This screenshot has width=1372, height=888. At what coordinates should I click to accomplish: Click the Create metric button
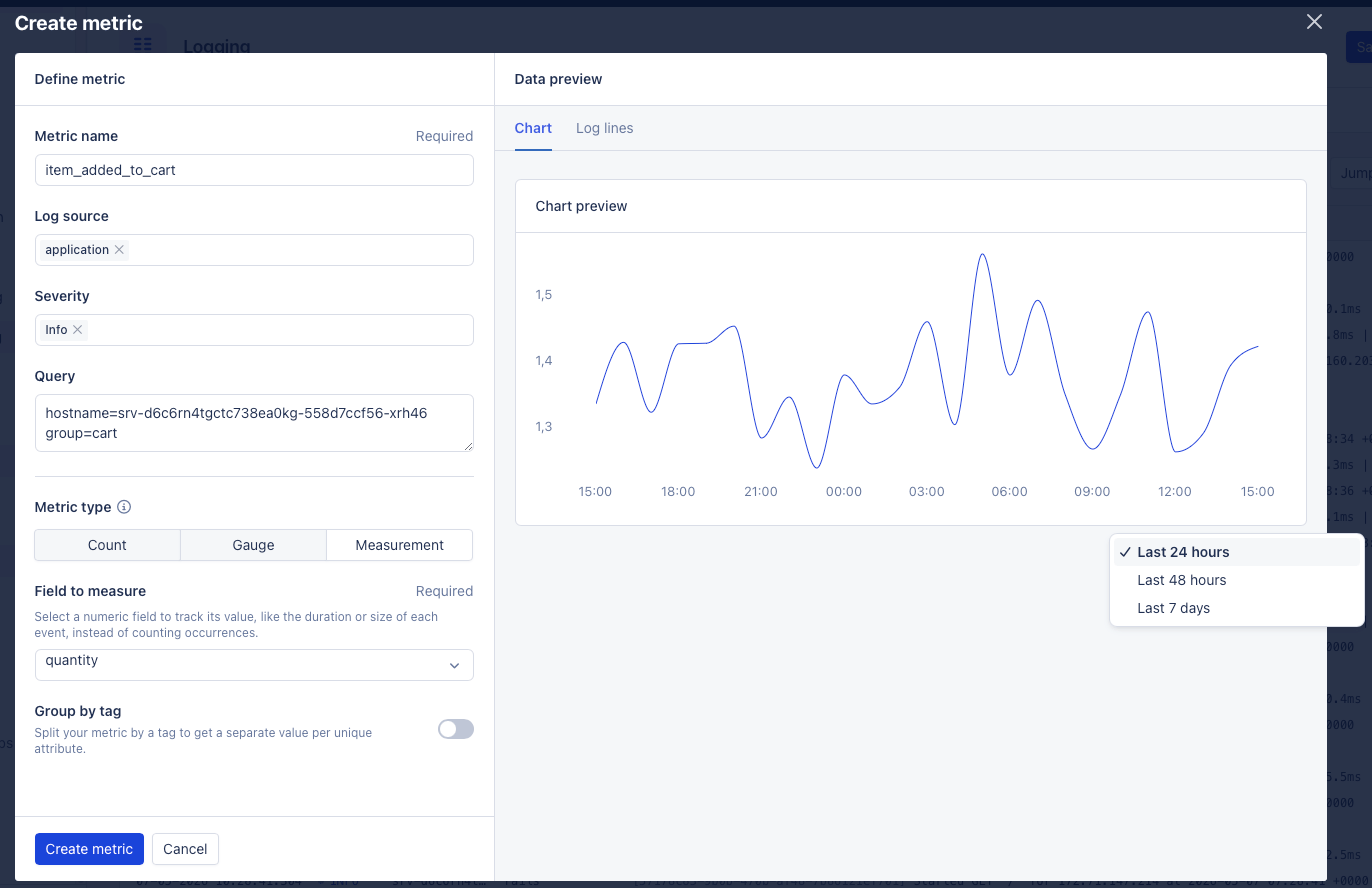[89, 849]
